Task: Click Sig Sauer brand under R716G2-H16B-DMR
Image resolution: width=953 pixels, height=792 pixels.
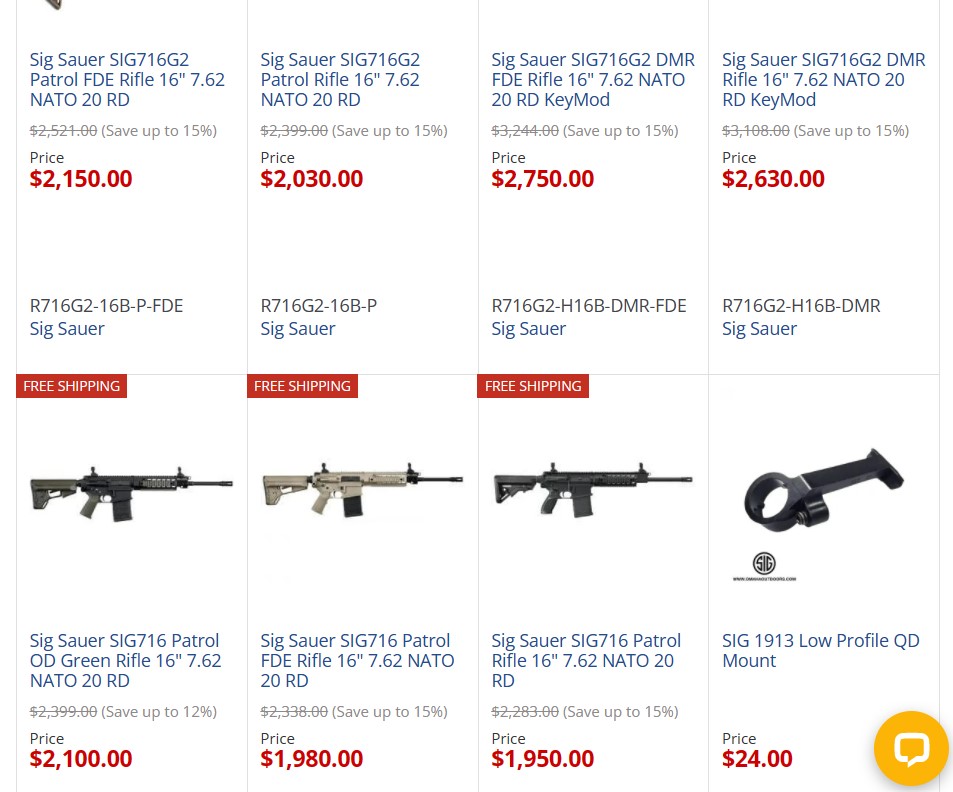Action: pyautogui.click(x=759, y=329)
